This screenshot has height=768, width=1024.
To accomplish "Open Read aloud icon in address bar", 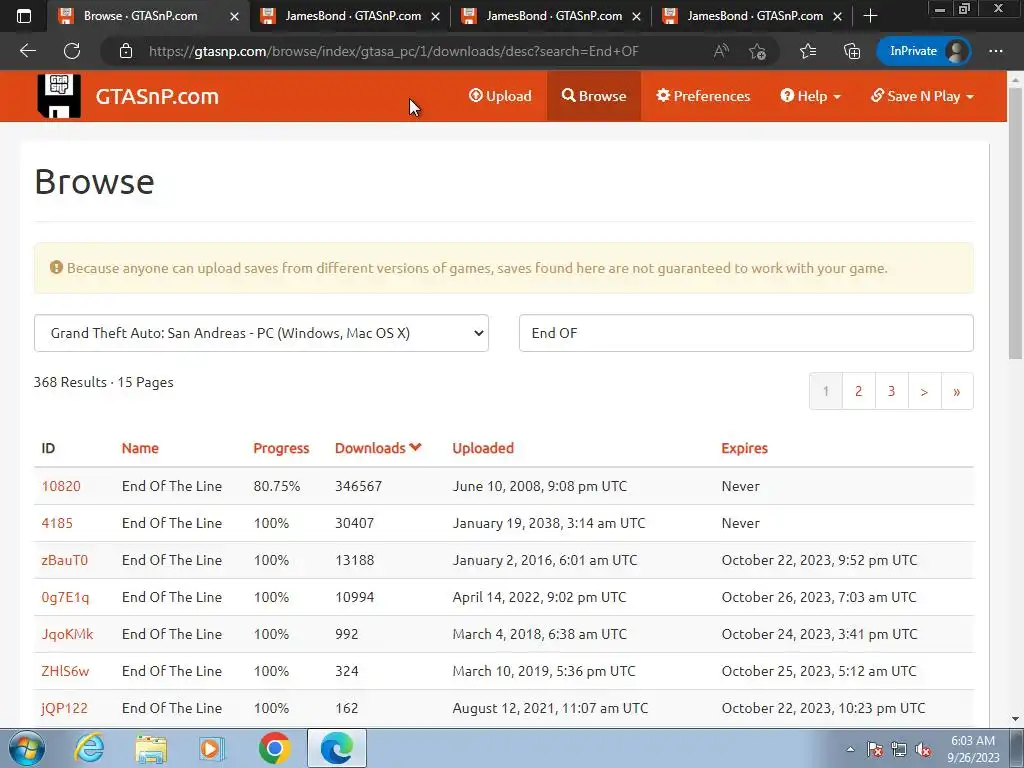I will (721, 51).
